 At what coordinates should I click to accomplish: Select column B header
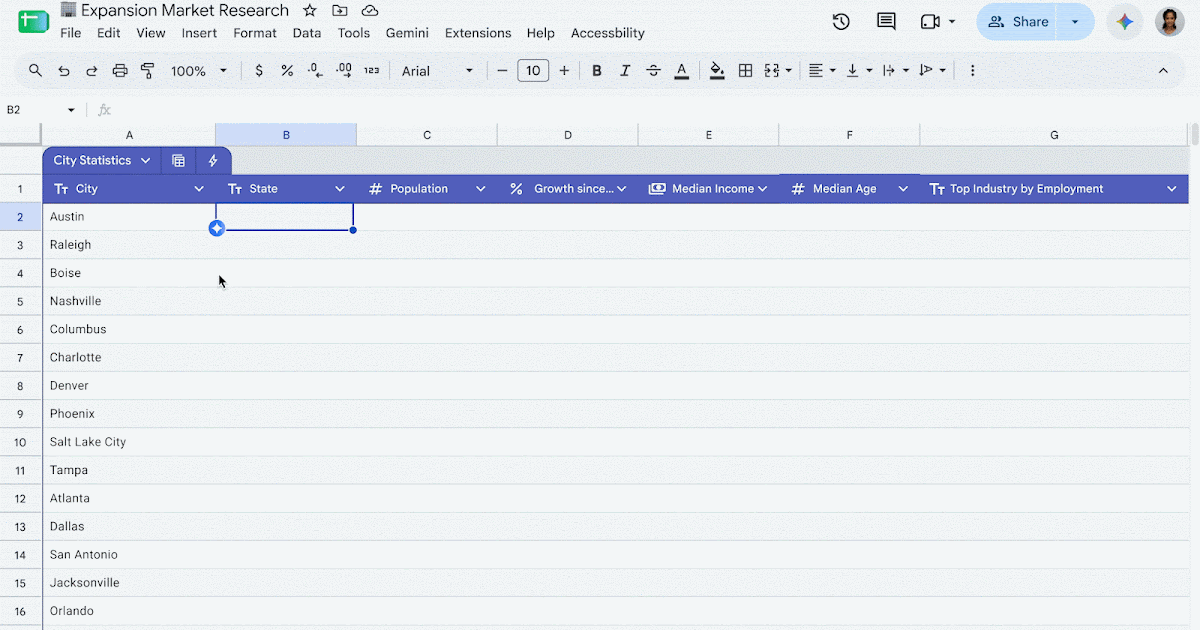pos(286,135)
